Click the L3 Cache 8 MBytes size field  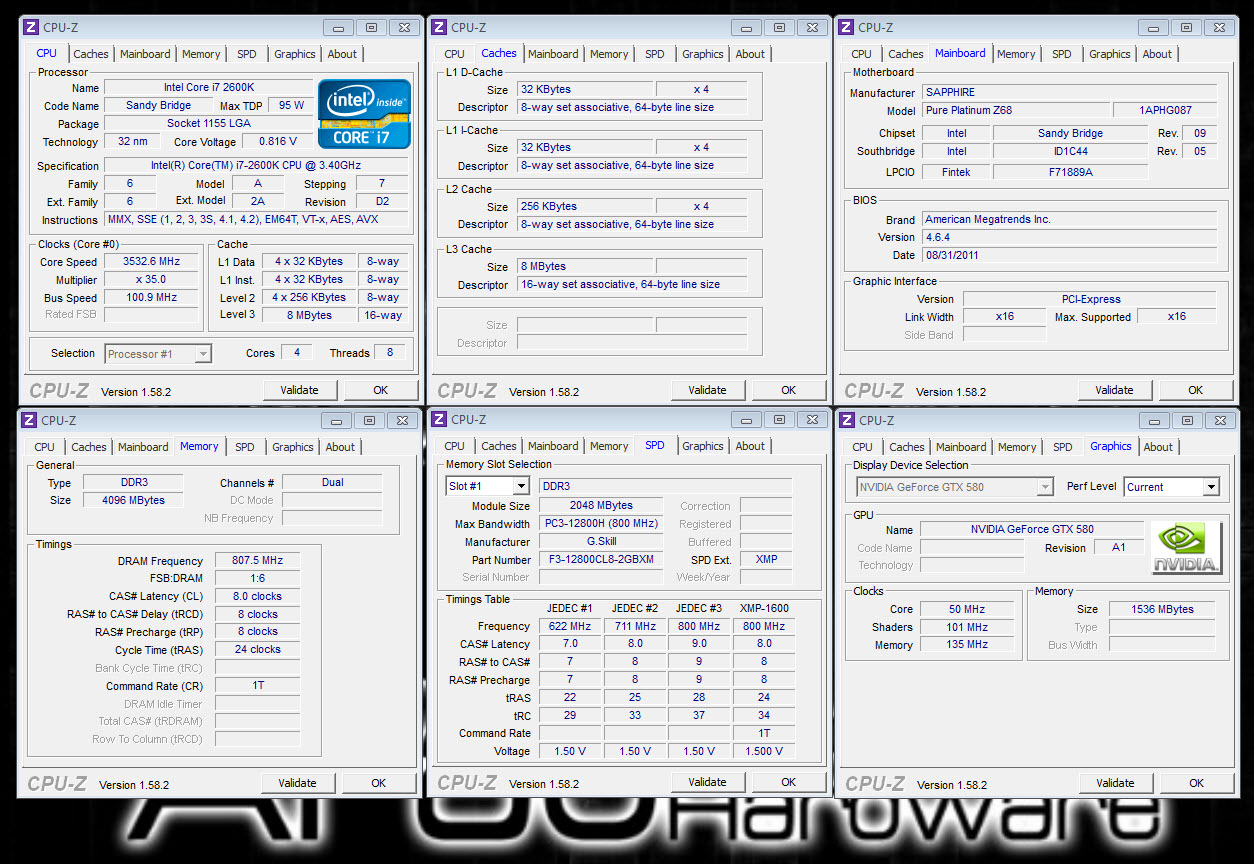(584, 267)
